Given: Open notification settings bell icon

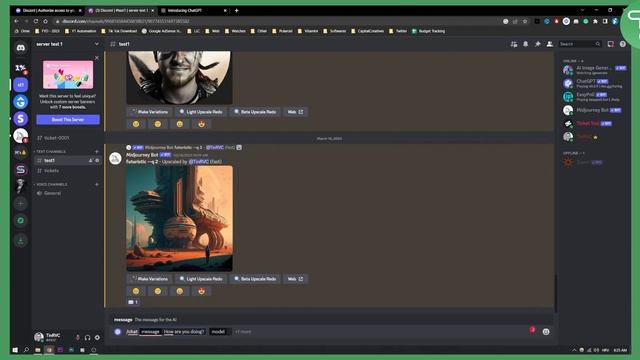Looking at the screenshot, I should pyautogui.click(x=526, y=44).
